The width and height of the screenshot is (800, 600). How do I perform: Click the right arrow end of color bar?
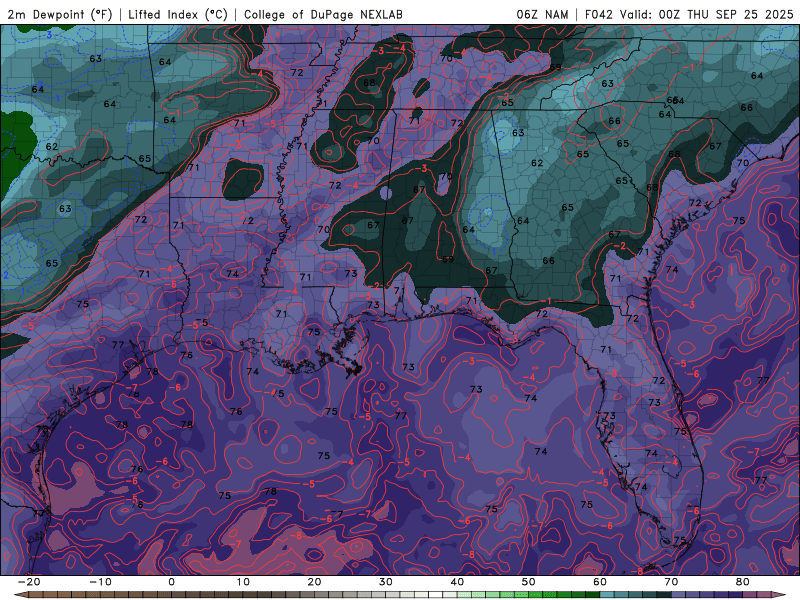click(x=780, y=595)
